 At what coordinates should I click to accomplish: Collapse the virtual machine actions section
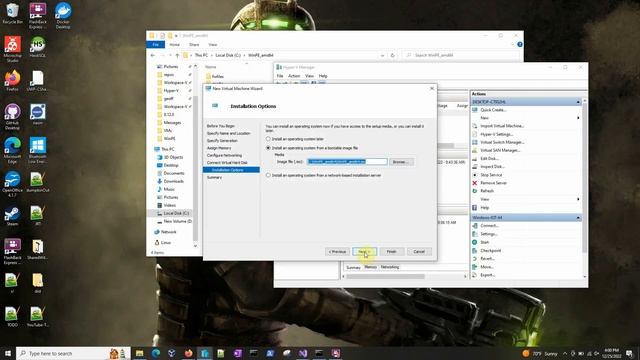click(x=578, y=218)
